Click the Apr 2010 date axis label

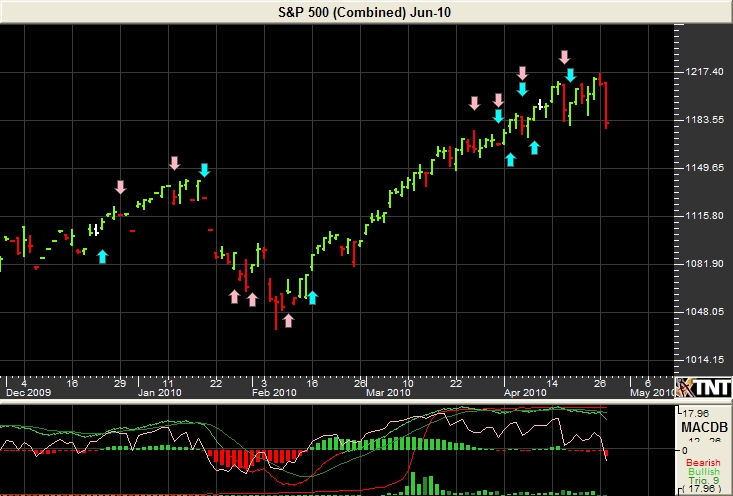click(525, 392)
